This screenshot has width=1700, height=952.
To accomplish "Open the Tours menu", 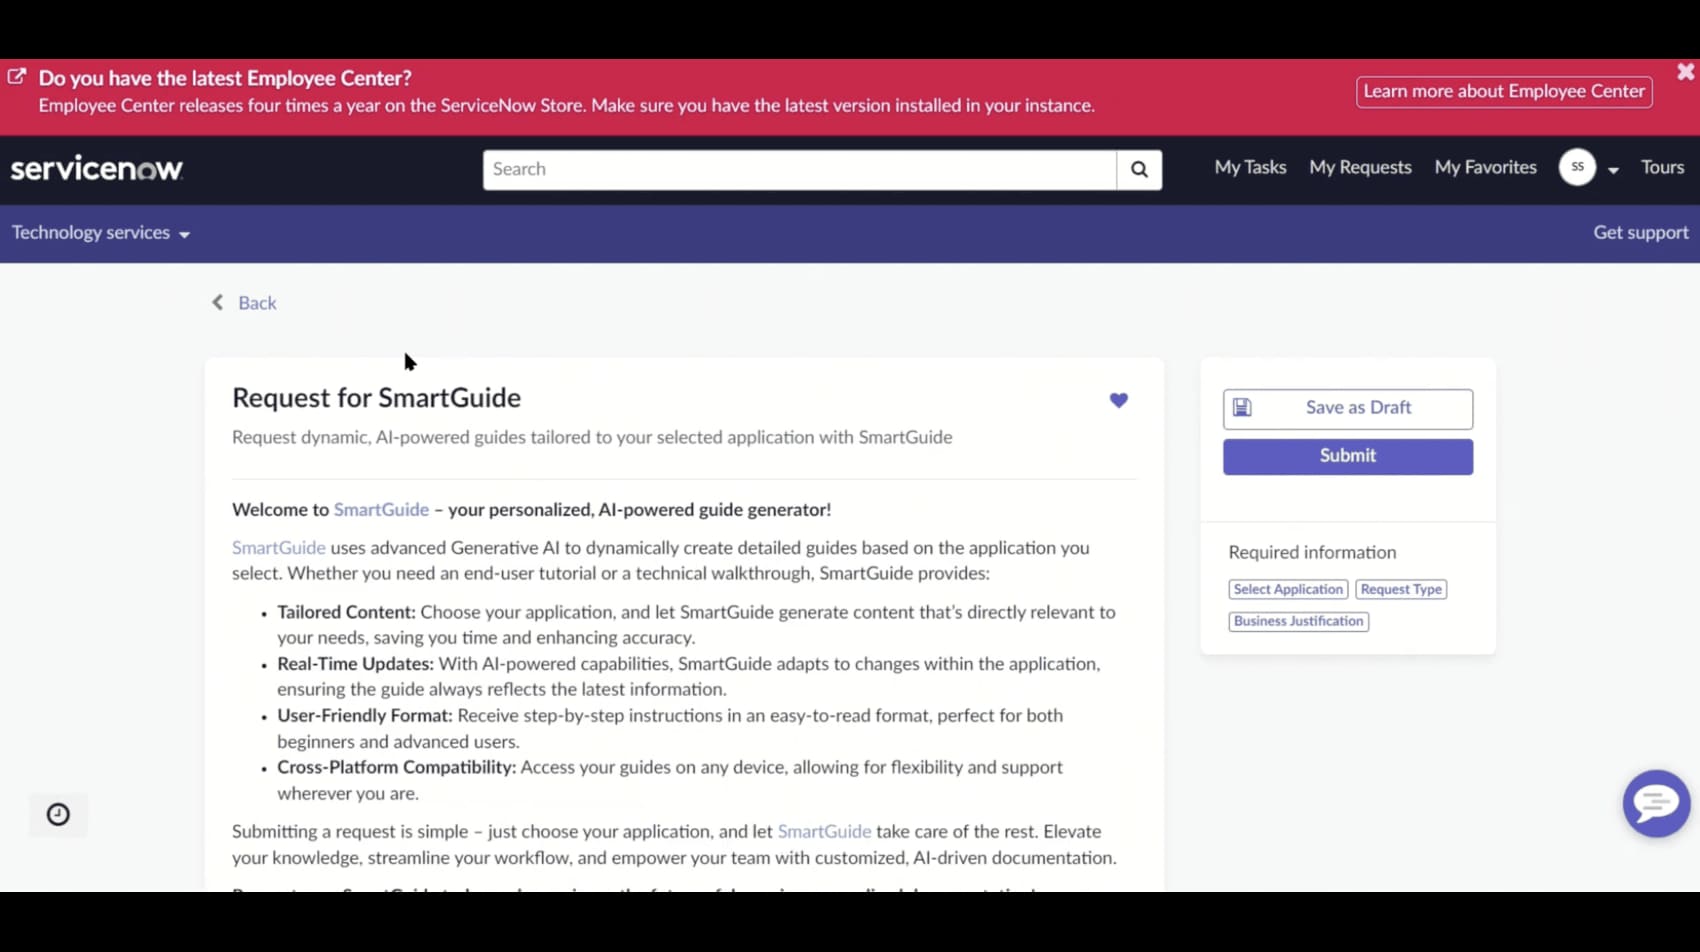I will click(1662, 167).
